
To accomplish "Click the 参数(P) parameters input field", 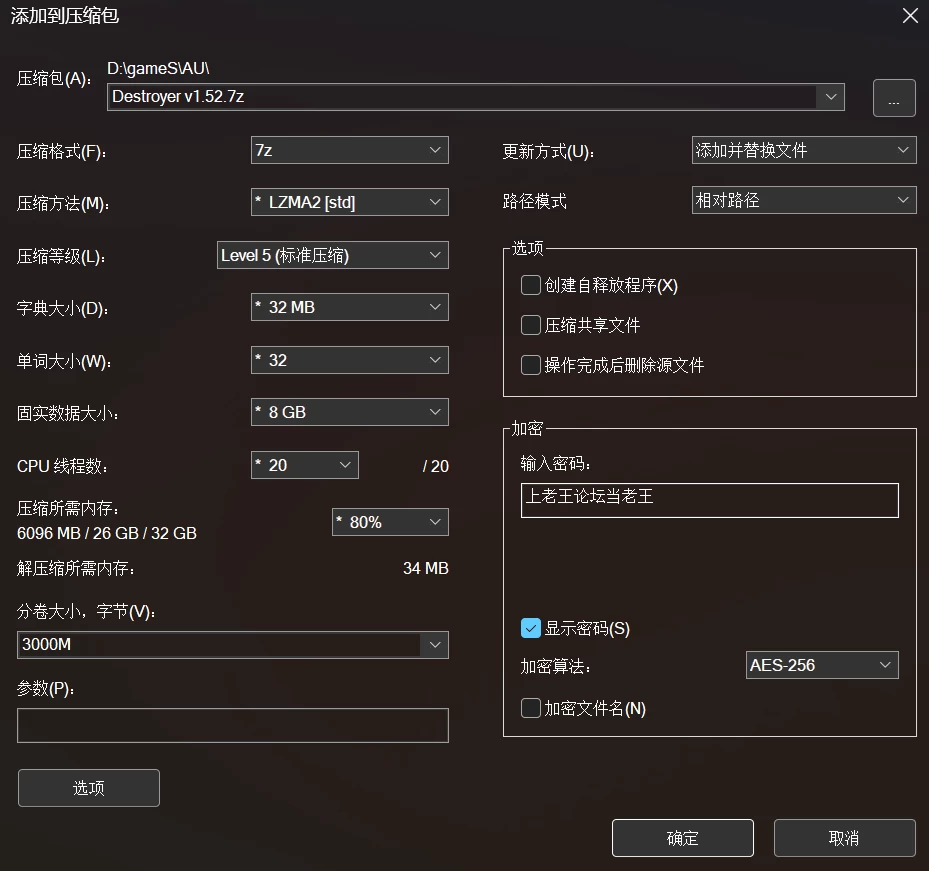I will tap(233, 725).
